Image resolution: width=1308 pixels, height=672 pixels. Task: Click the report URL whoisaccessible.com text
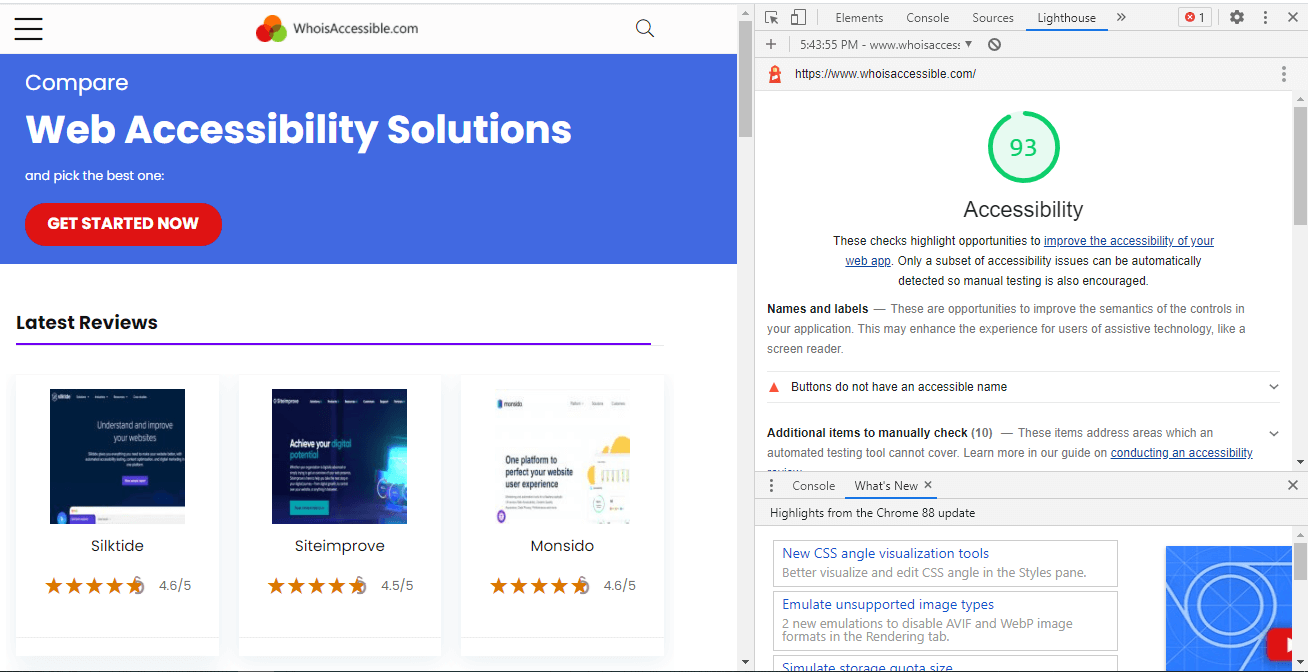coord(885,74)
